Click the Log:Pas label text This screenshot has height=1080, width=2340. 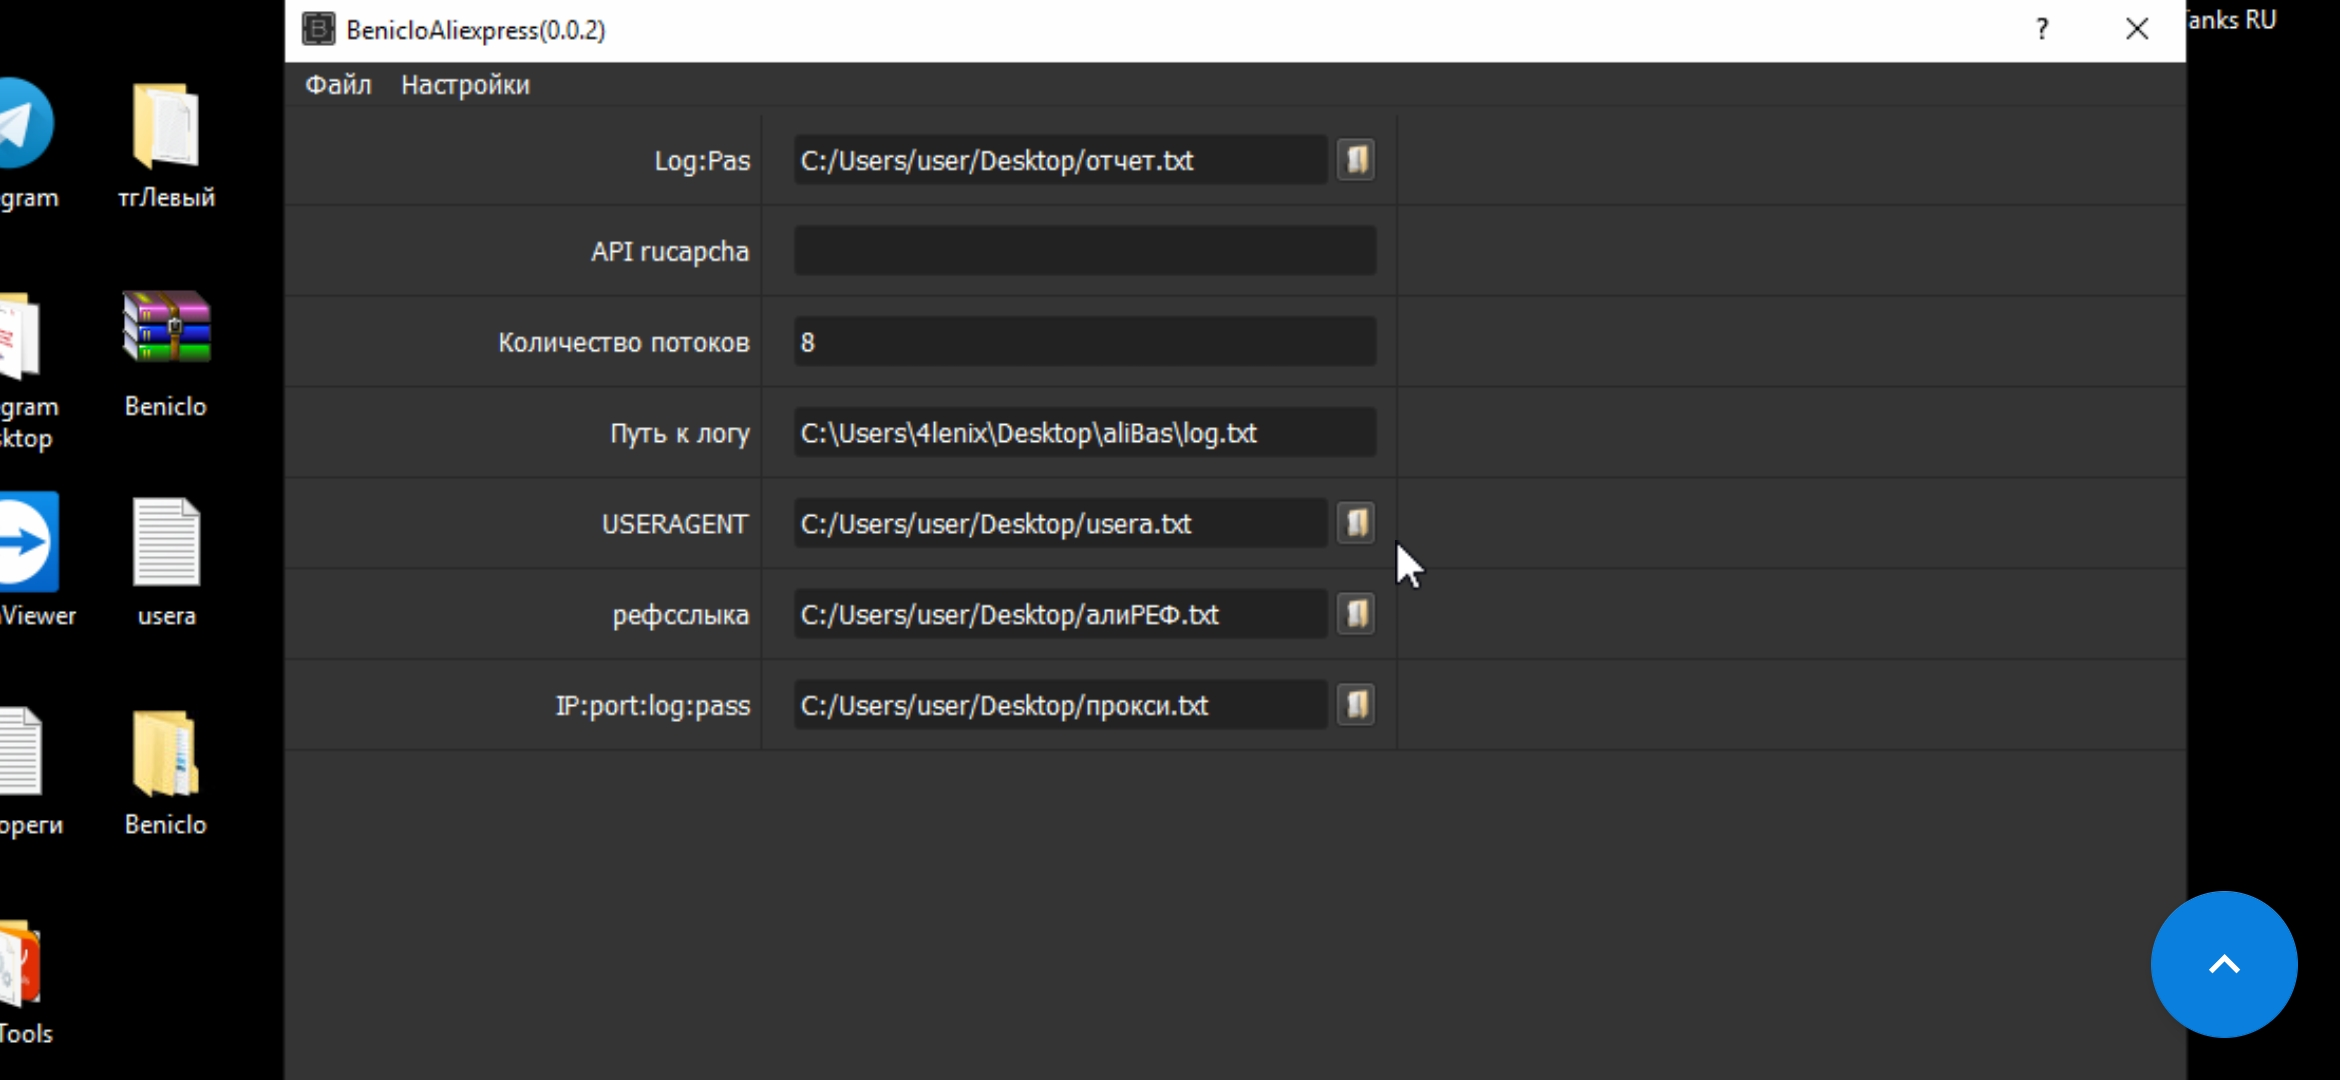(702, 161)
